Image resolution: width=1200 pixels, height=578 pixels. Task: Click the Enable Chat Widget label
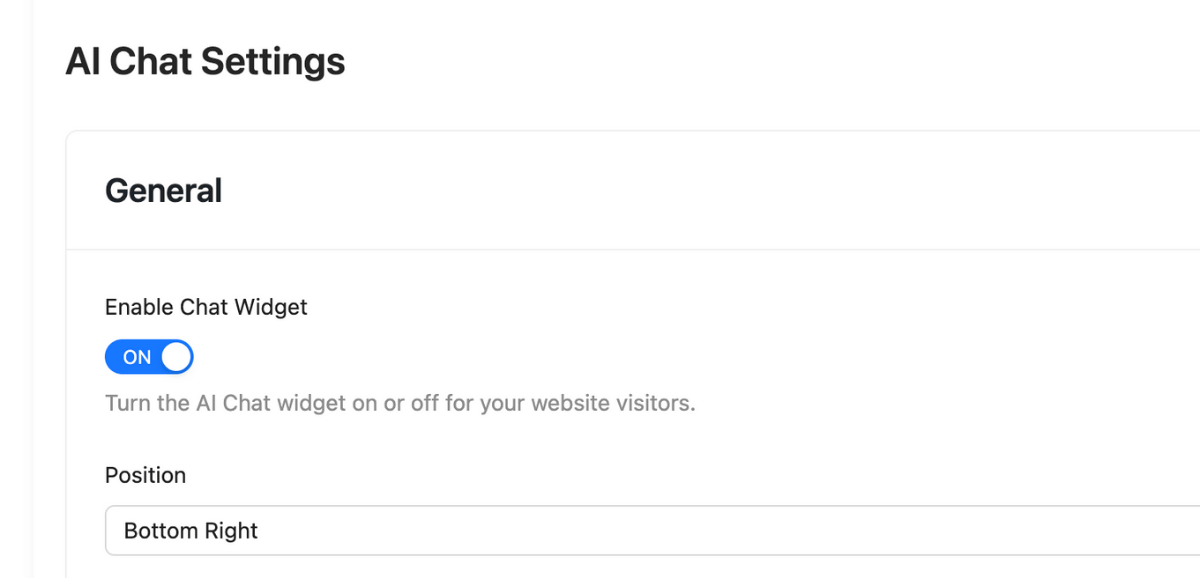(x=206, y=307)
